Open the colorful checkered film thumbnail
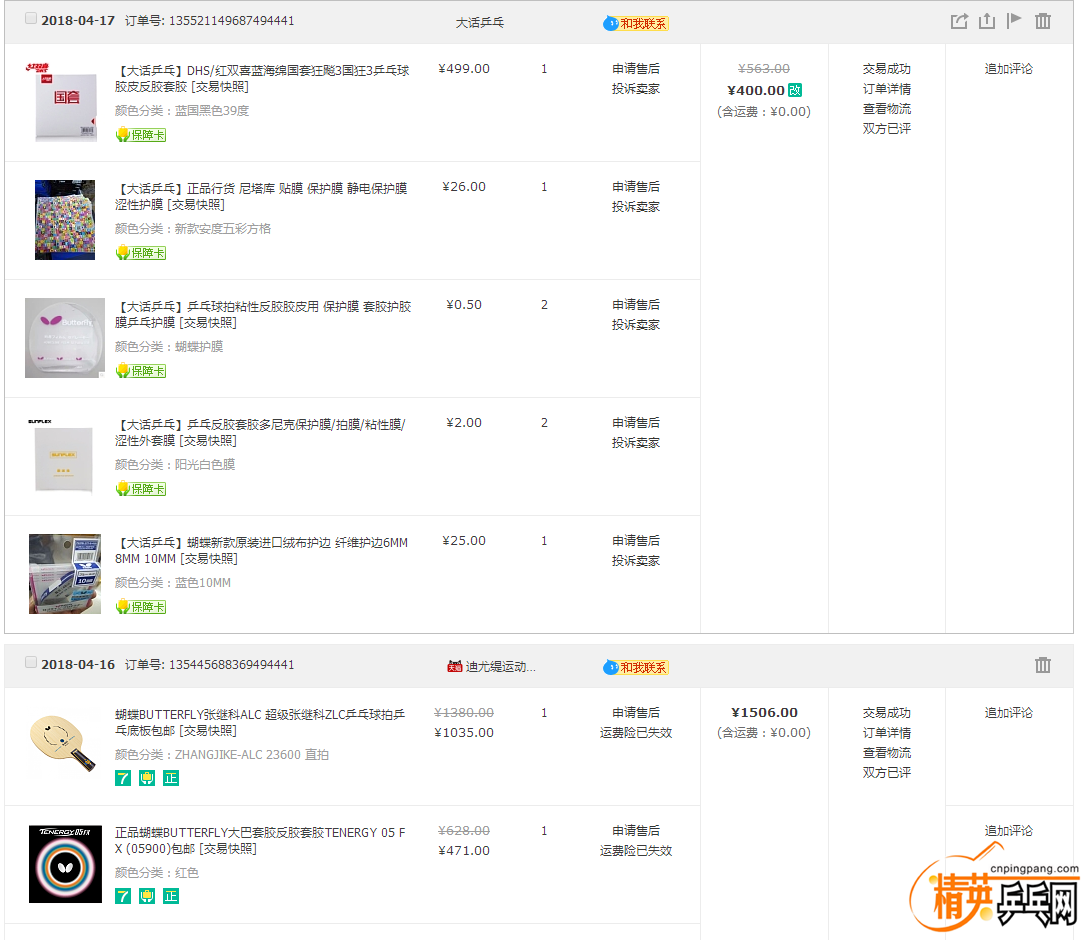Image resolution: width=1091 pixels, height=940 pixels. [x=65, y=220]
